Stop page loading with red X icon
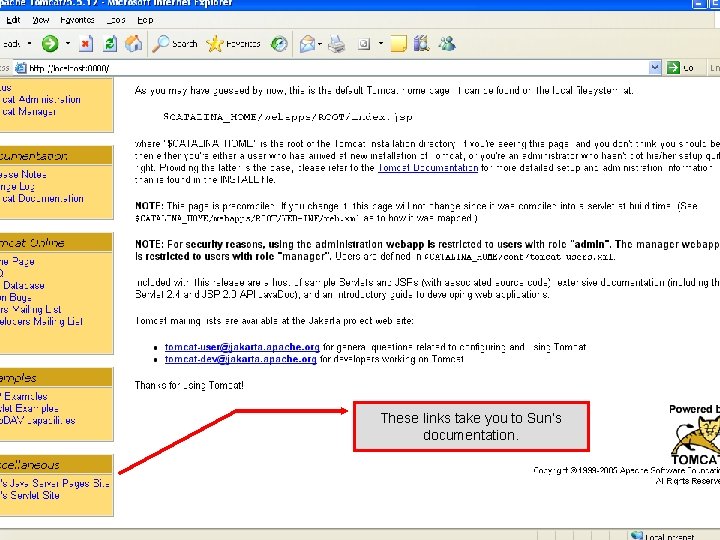Screen dimensions: 720x540 85,44
